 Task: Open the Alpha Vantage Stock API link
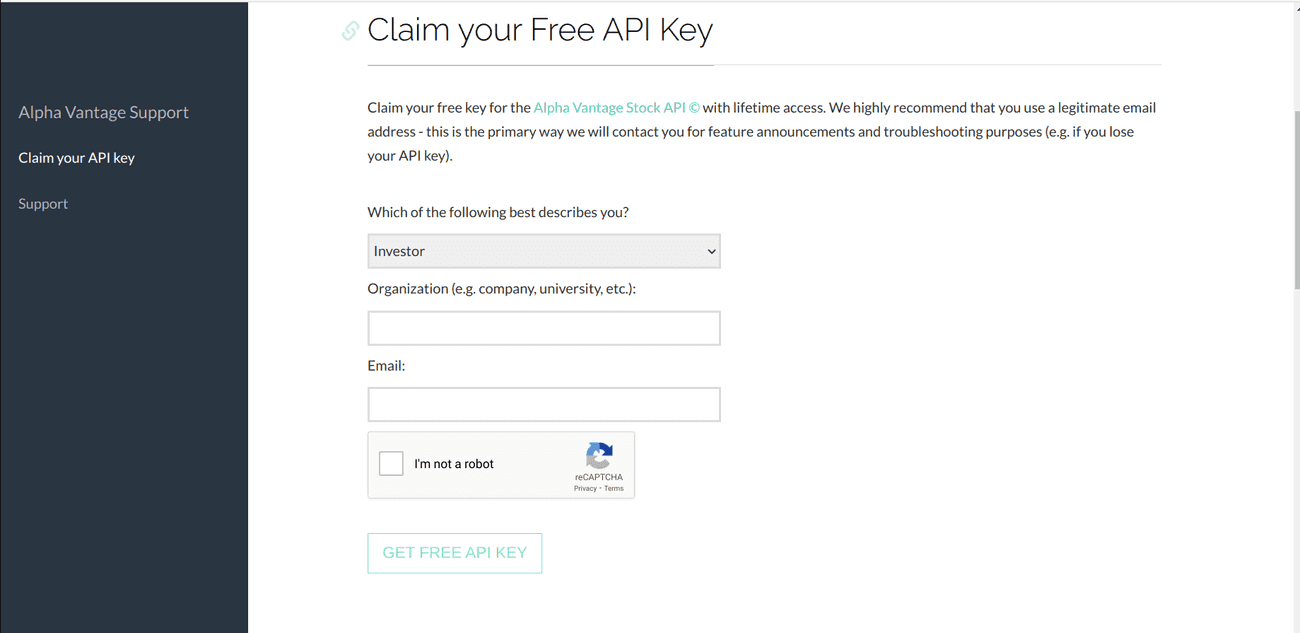pyautogui.click(x=610, y=107)
